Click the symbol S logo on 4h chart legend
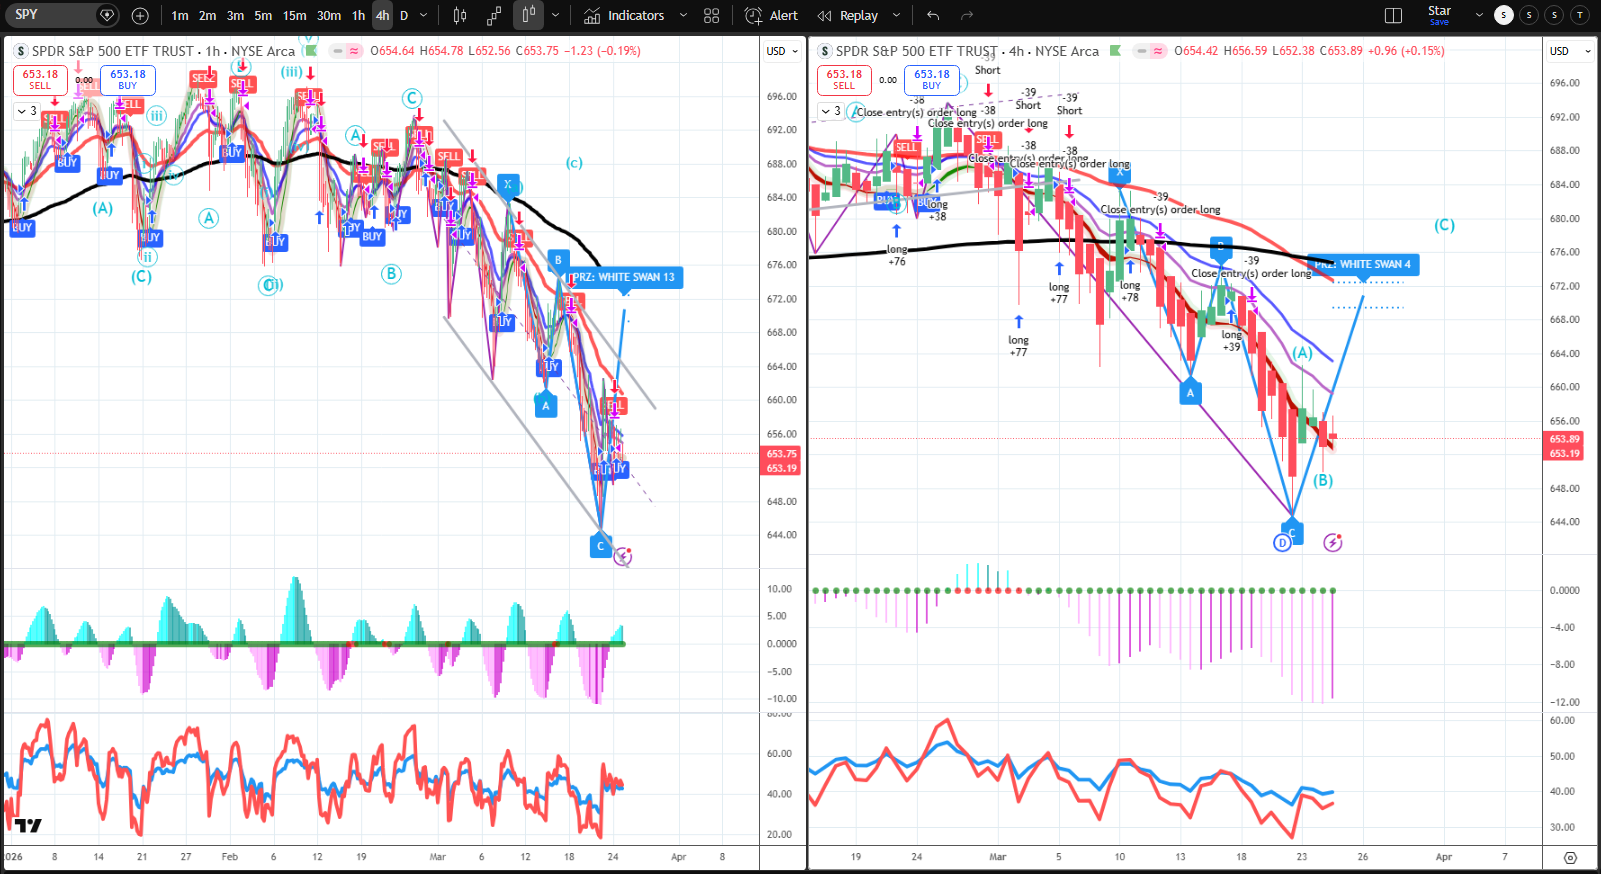1601x874 pixels. (825, 51)
